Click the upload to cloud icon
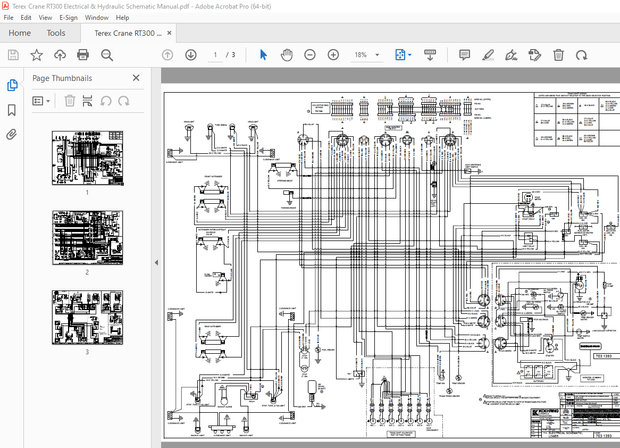The width and height of the screenshot is (620, 448). 60,55
